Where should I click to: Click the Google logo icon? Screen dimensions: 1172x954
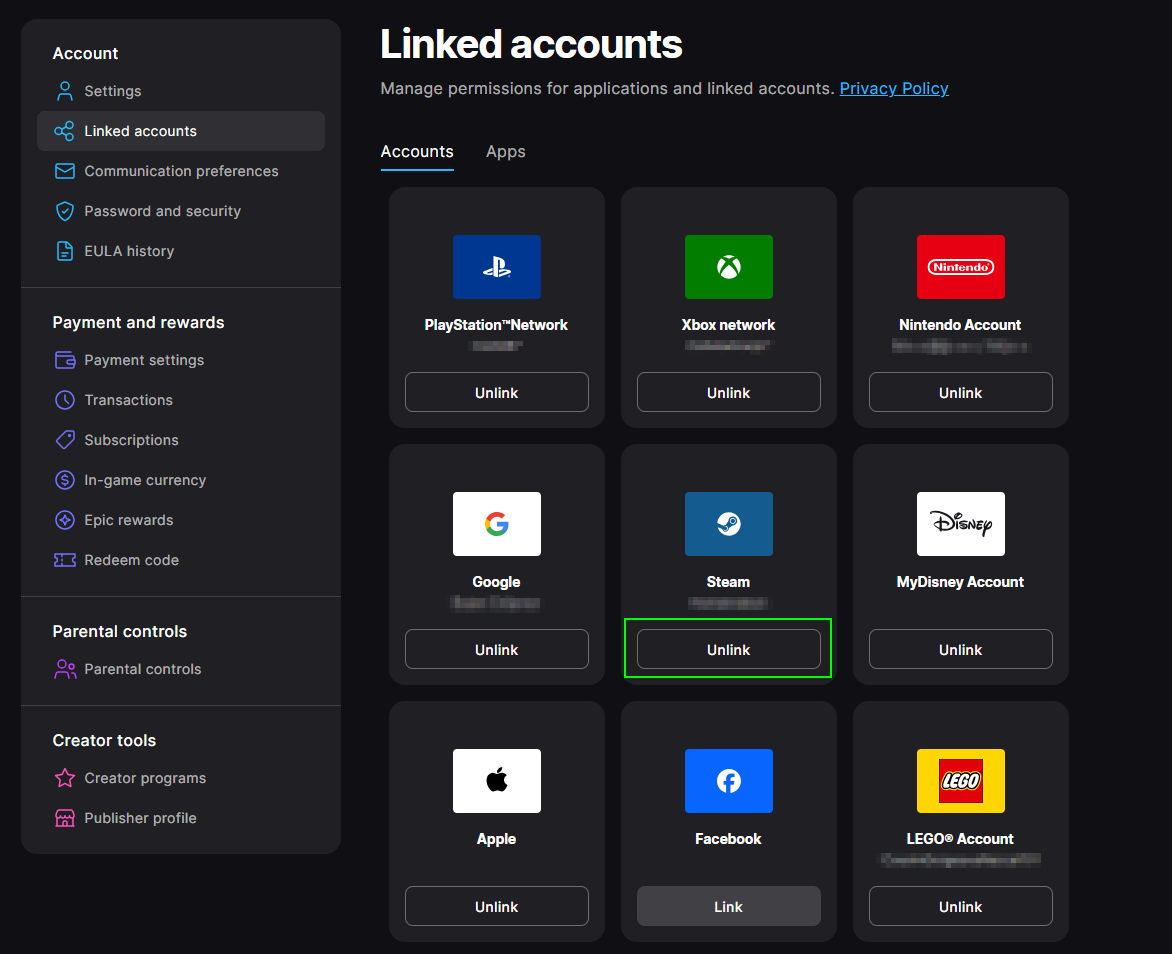tap(496, 524)
